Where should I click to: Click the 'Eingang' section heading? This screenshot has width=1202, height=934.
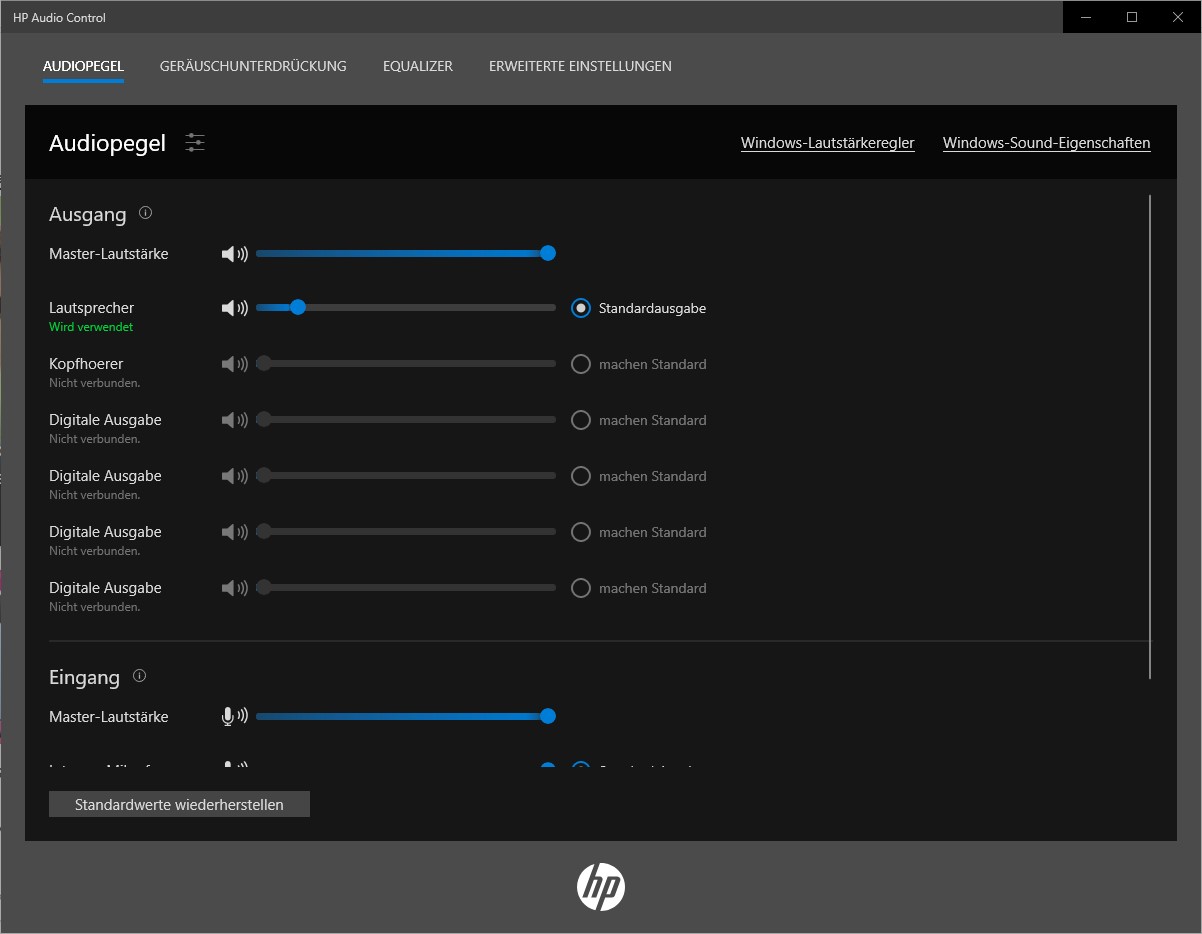point(84,677)
